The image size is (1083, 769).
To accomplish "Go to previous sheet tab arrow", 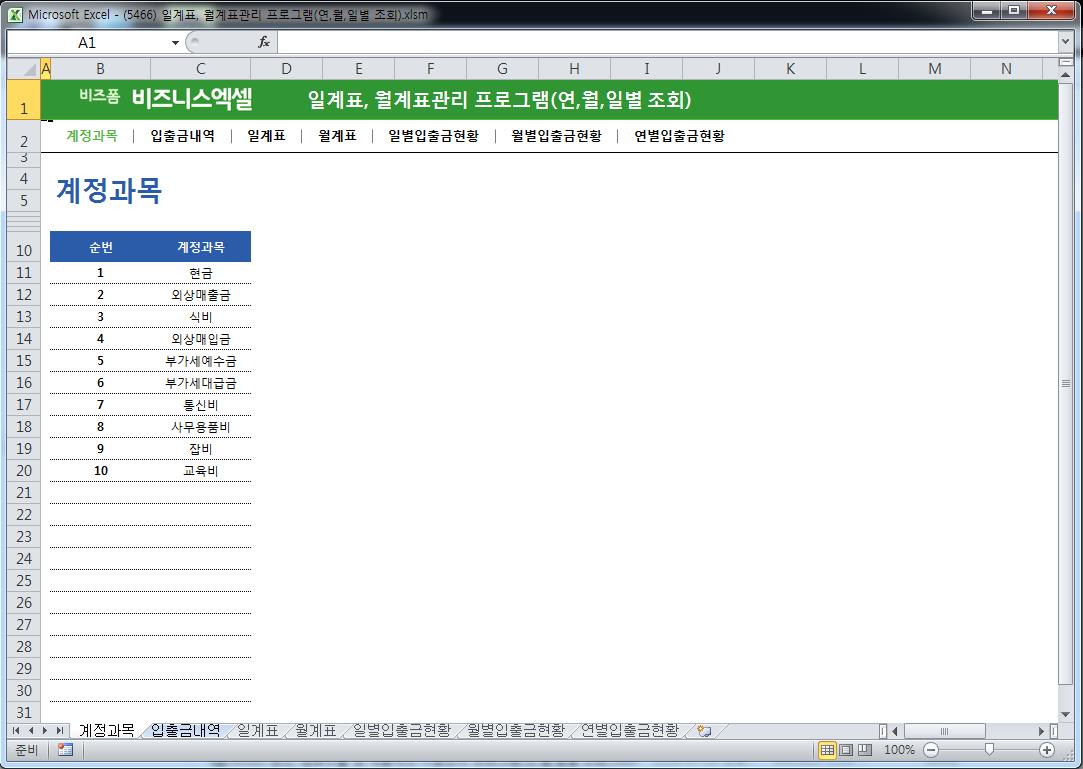I will [x=30, y=730].
